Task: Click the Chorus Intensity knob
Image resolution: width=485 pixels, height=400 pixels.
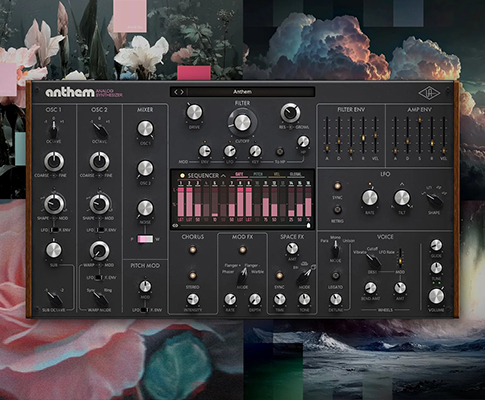Action: tap(192, 299)
